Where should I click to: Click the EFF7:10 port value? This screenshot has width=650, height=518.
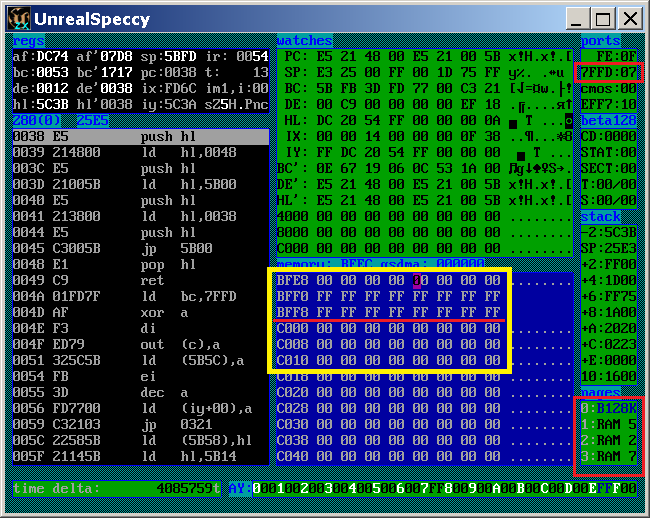click(608, 104)
